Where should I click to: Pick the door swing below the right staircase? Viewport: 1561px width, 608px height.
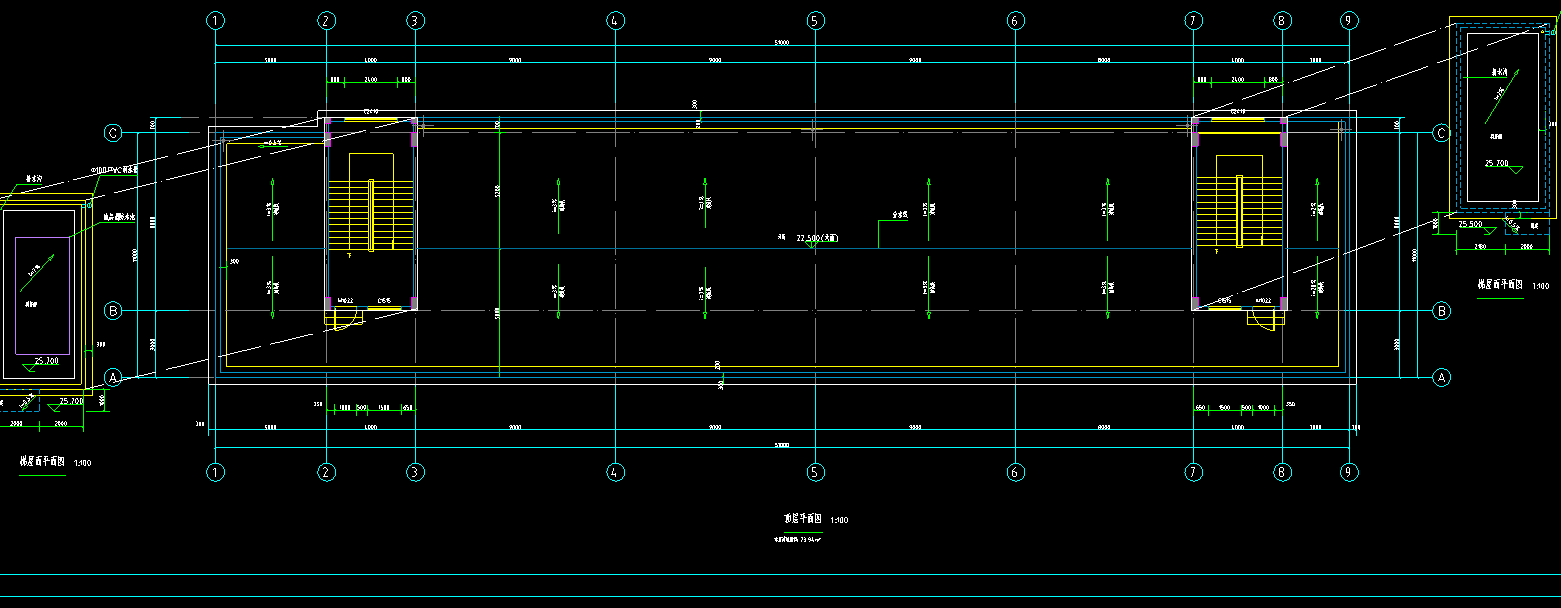(1268, 320)
